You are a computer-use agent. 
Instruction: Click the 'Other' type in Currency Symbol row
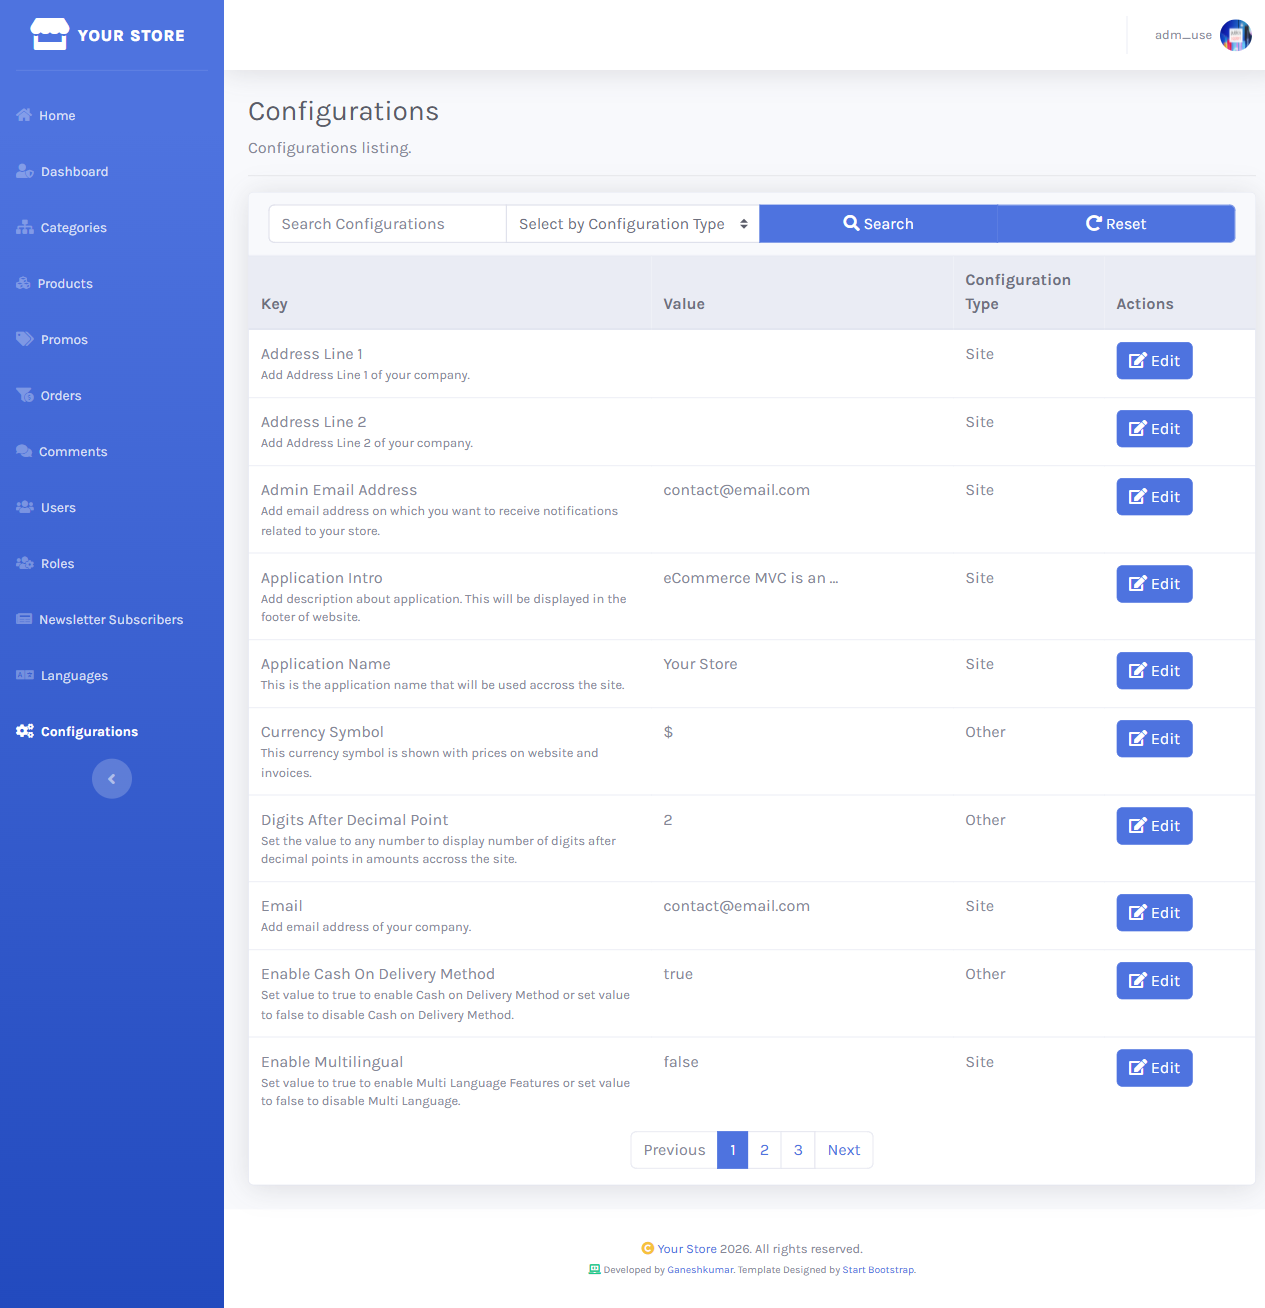[985, 732]
